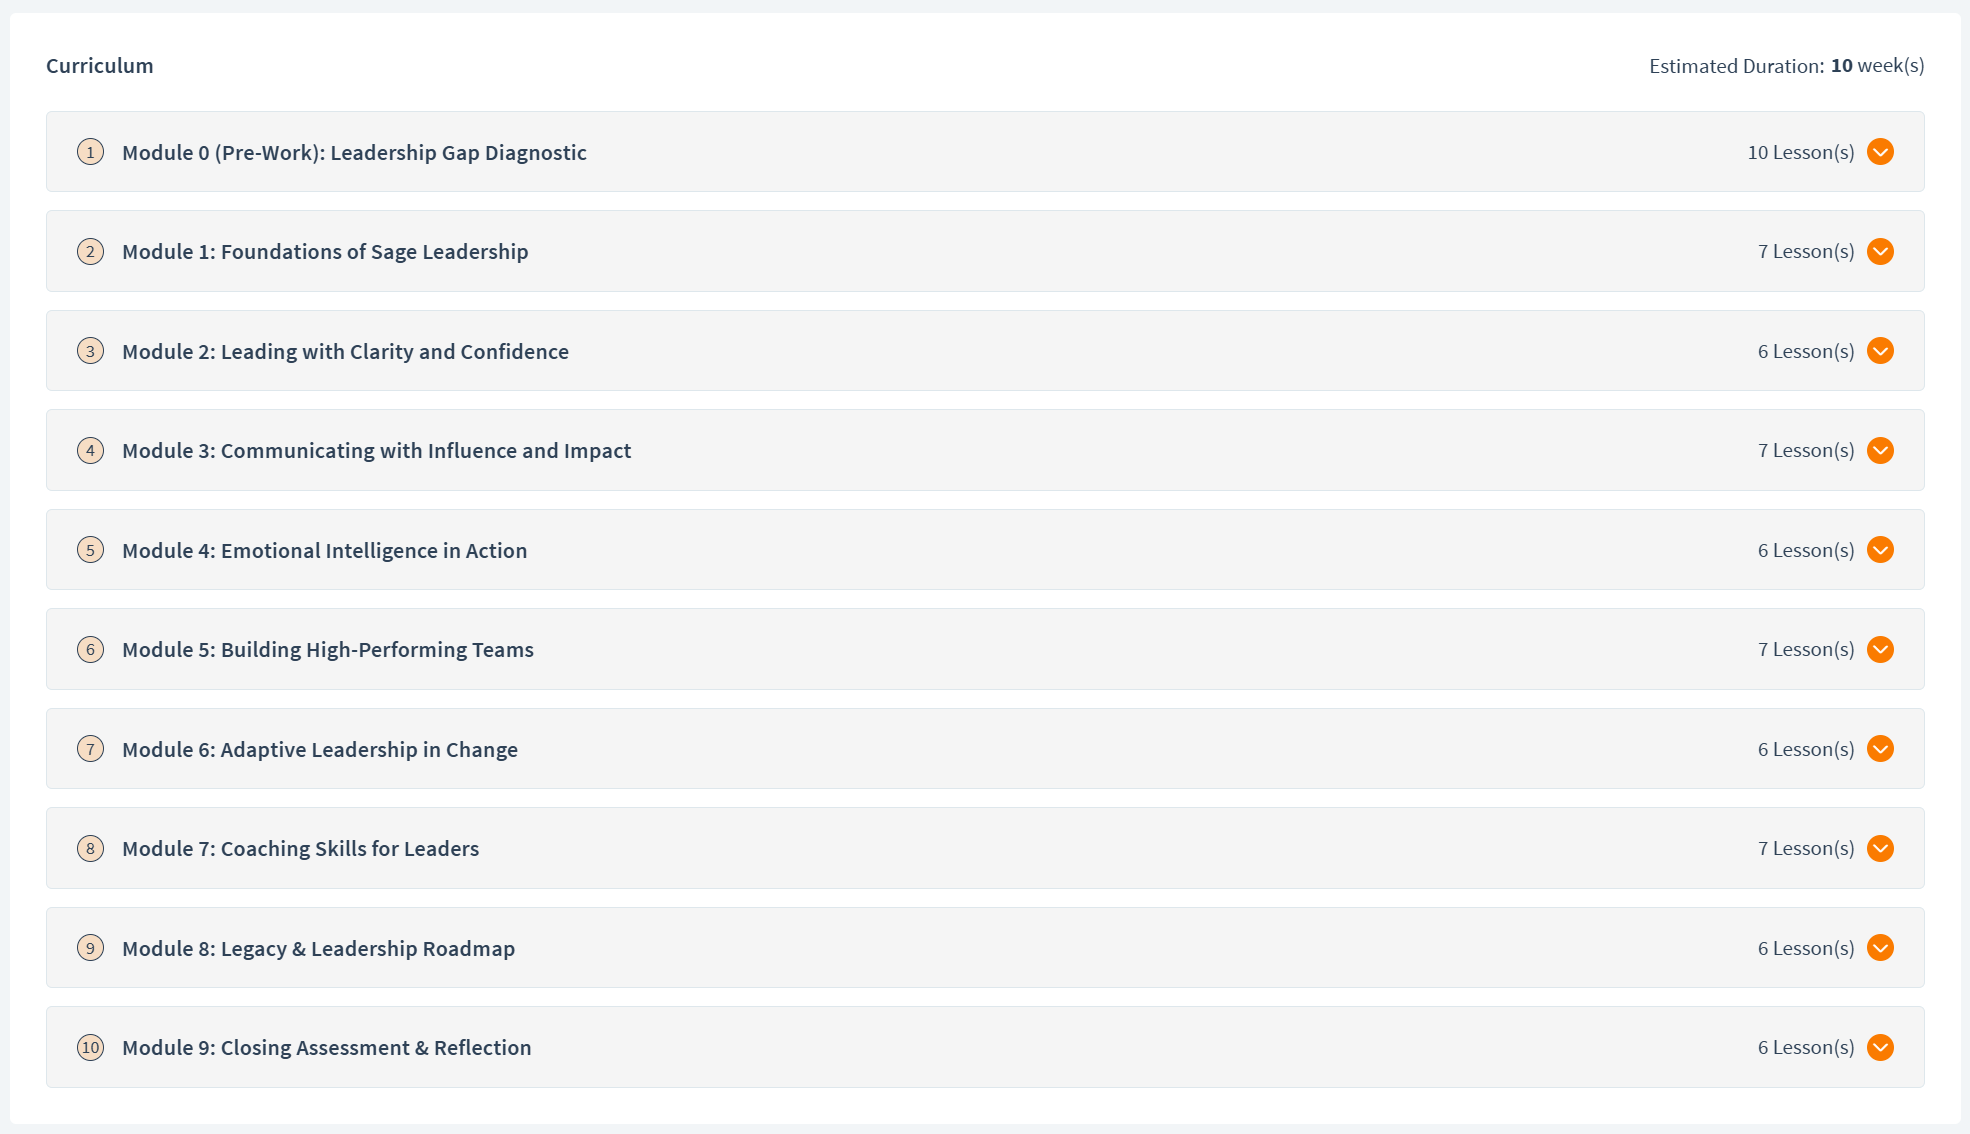This screenshot has height=1134, width=1970.
Task: Click orange chevron for Module 2
Action: click(1880, 351)
